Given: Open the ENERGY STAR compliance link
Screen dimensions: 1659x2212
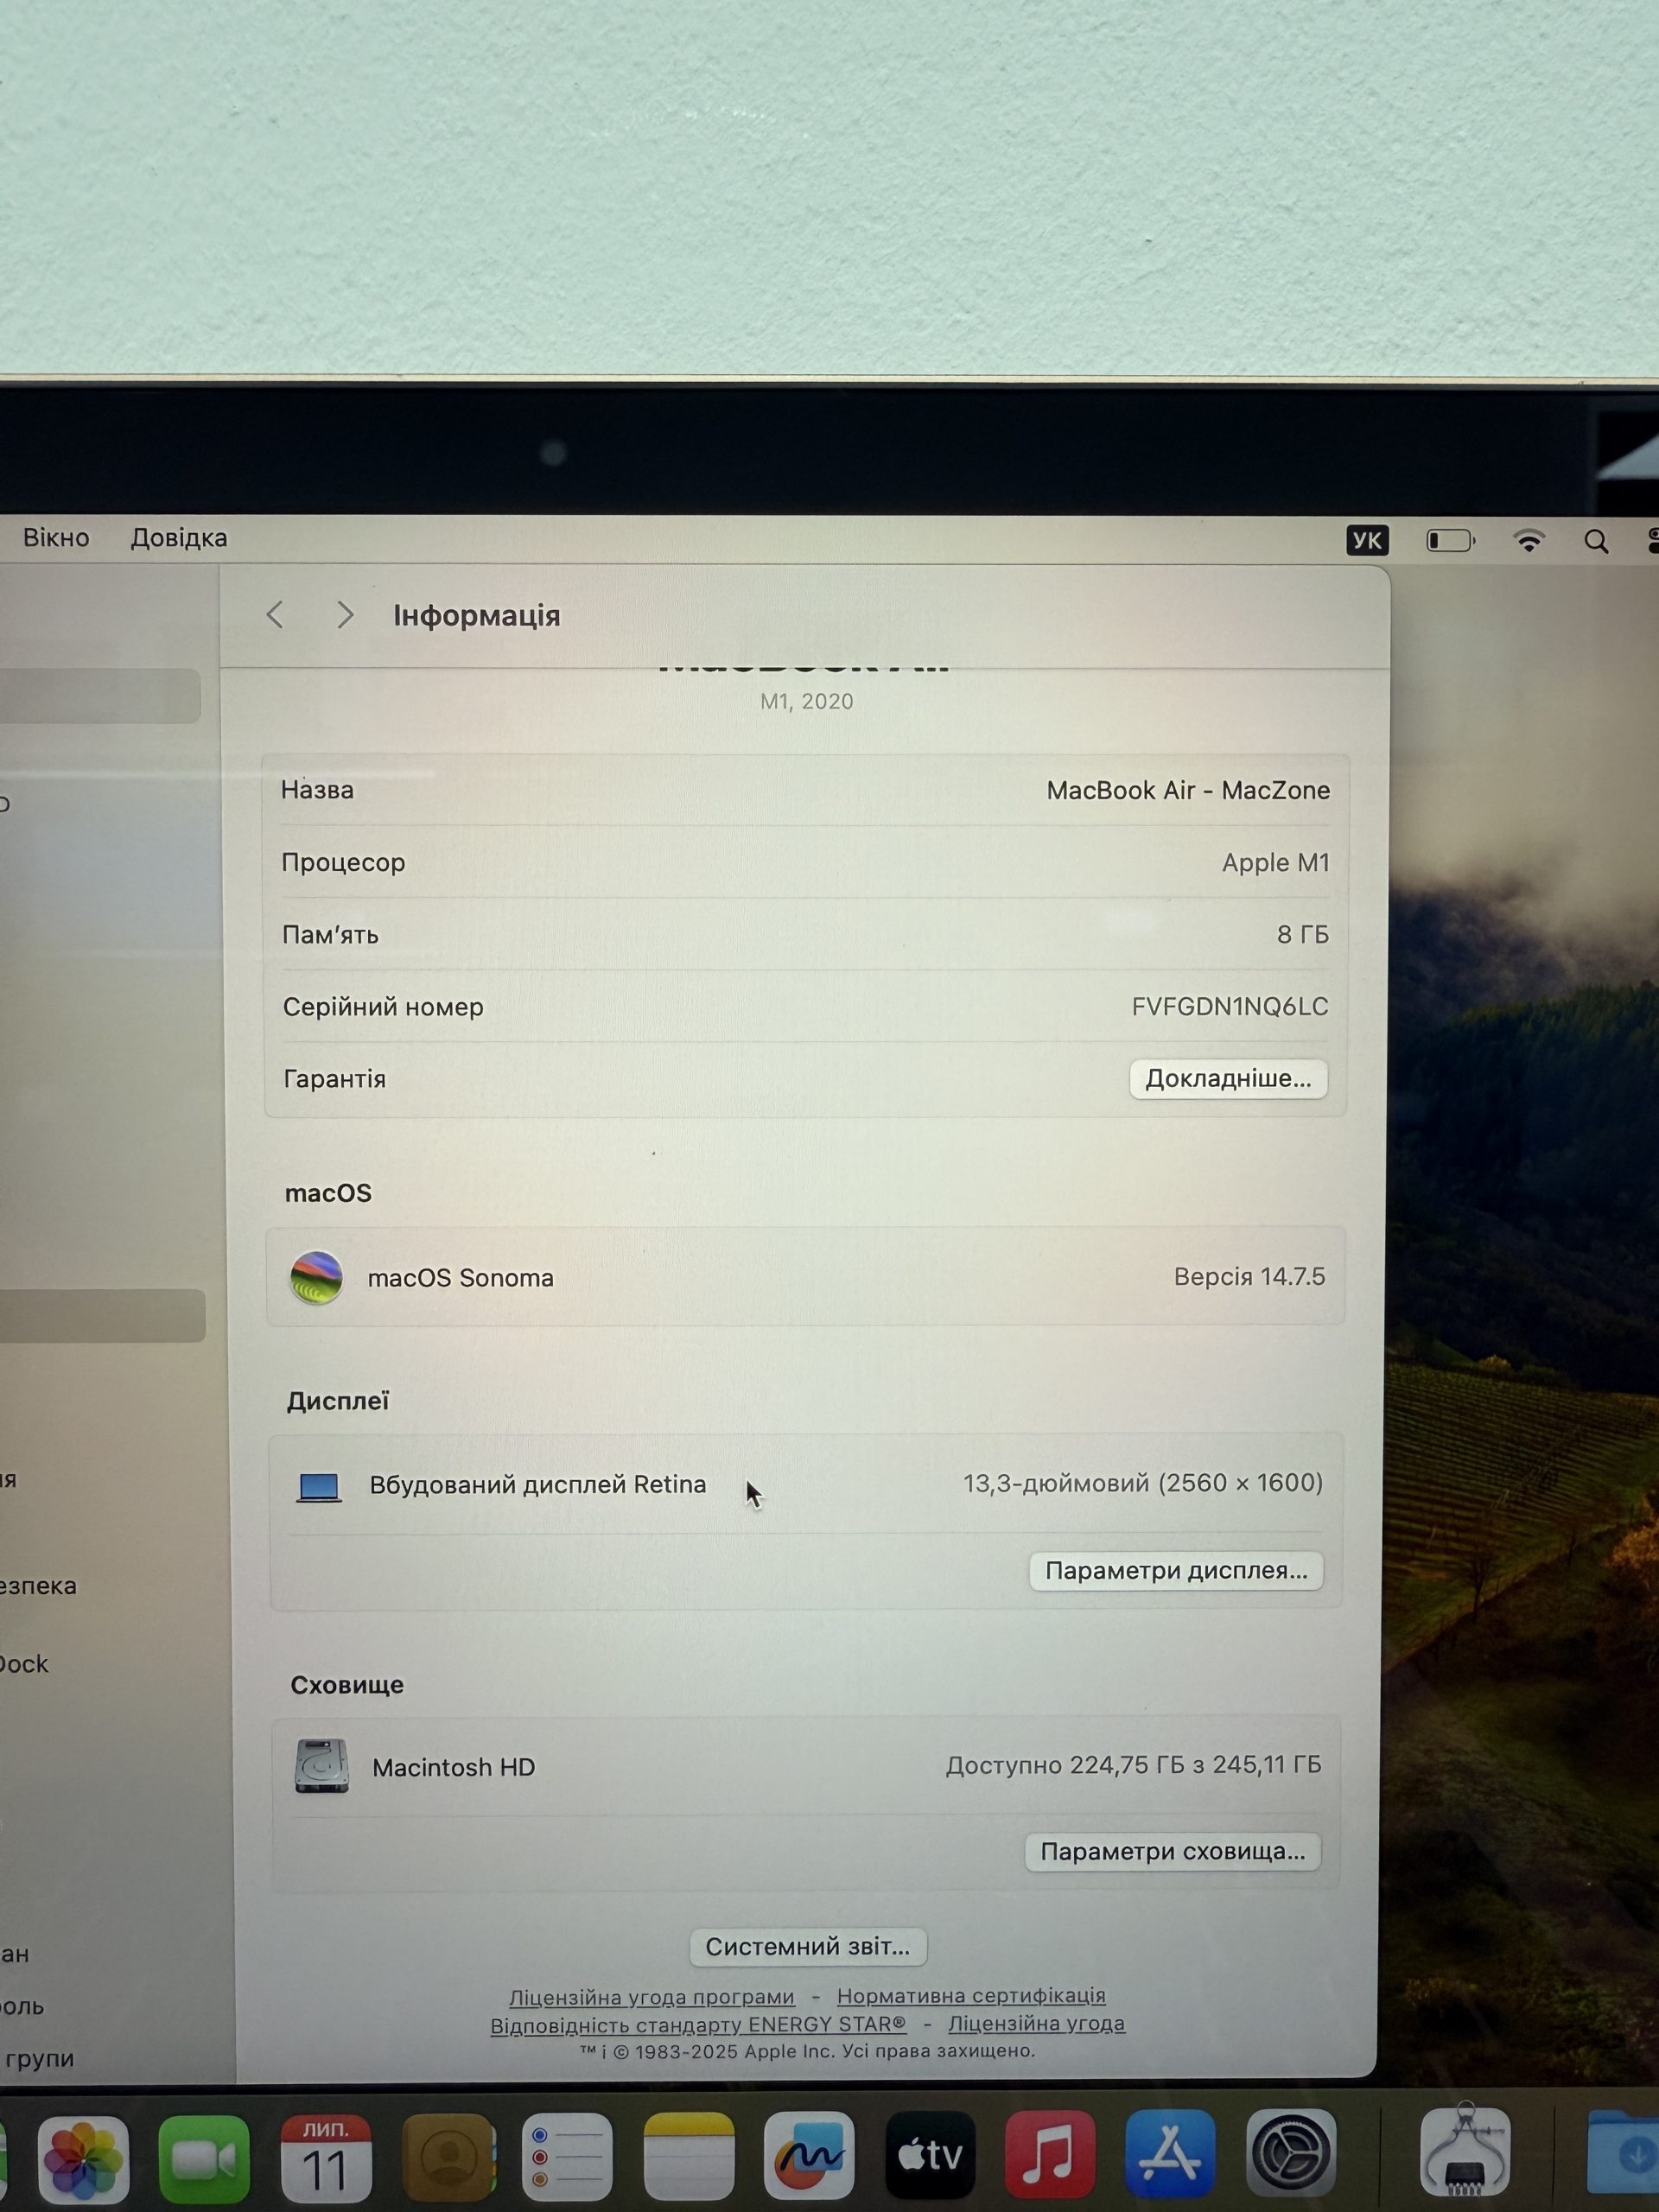Looking at the screenshot, I should click(x=698, y=2025).
